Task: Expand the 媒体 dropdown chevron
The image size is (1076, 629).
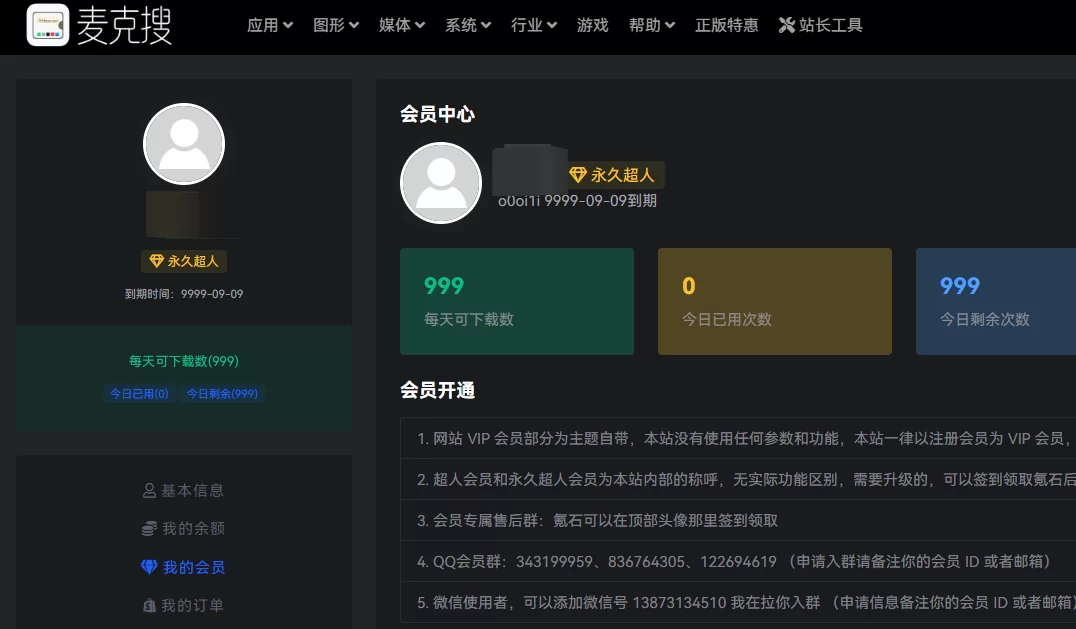Action: [420, 25]
